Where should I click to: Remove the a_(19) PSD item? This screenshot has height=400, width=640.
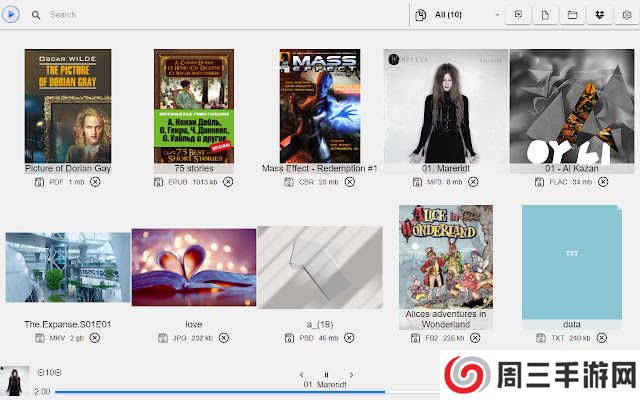click(x=349, y=338)
